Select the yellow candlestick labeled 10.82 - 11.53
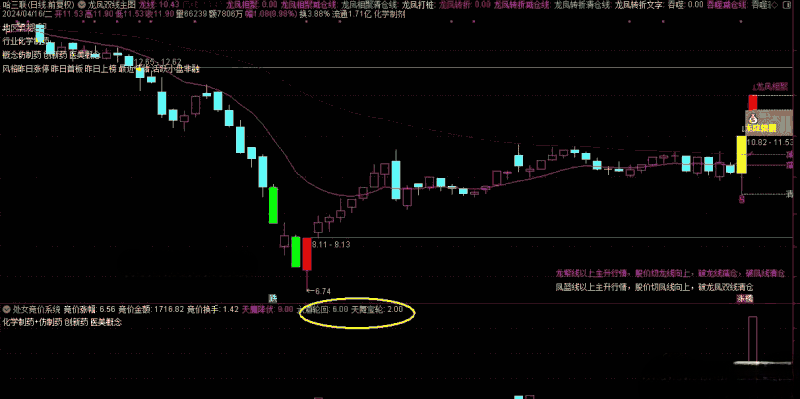The width and height of the screenshot is (800, 399). (741, 154)
